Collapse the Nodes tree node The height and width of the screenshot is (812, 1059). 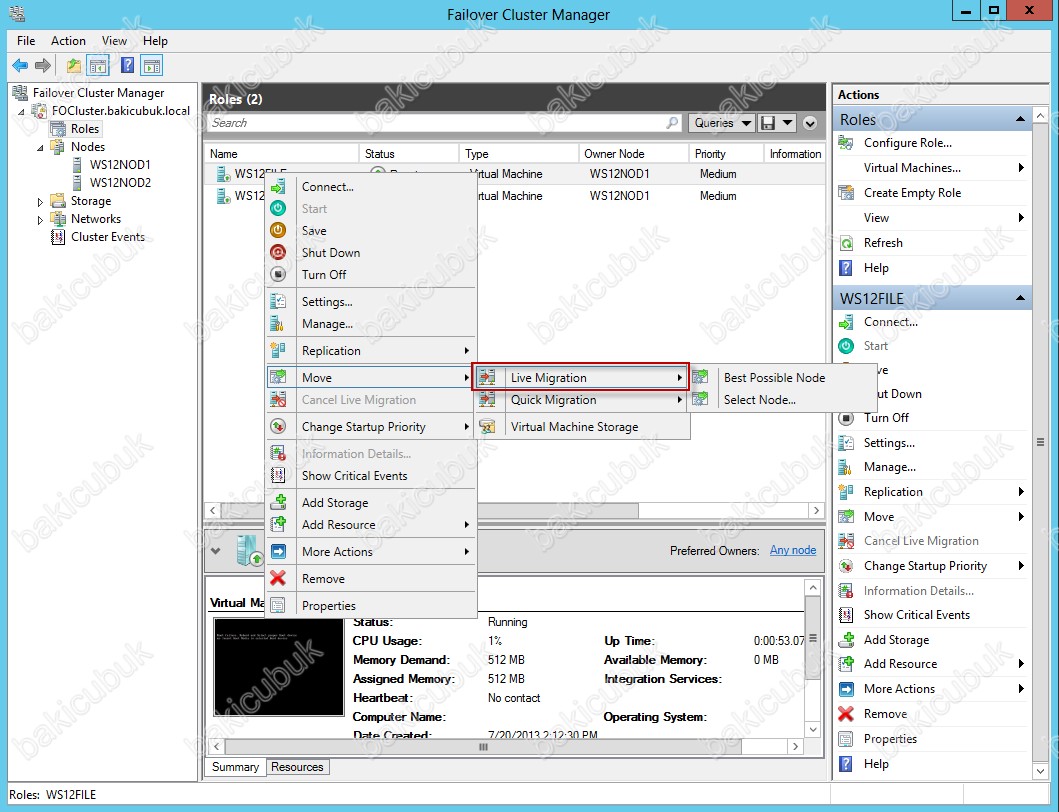click(x=40, y=147)
